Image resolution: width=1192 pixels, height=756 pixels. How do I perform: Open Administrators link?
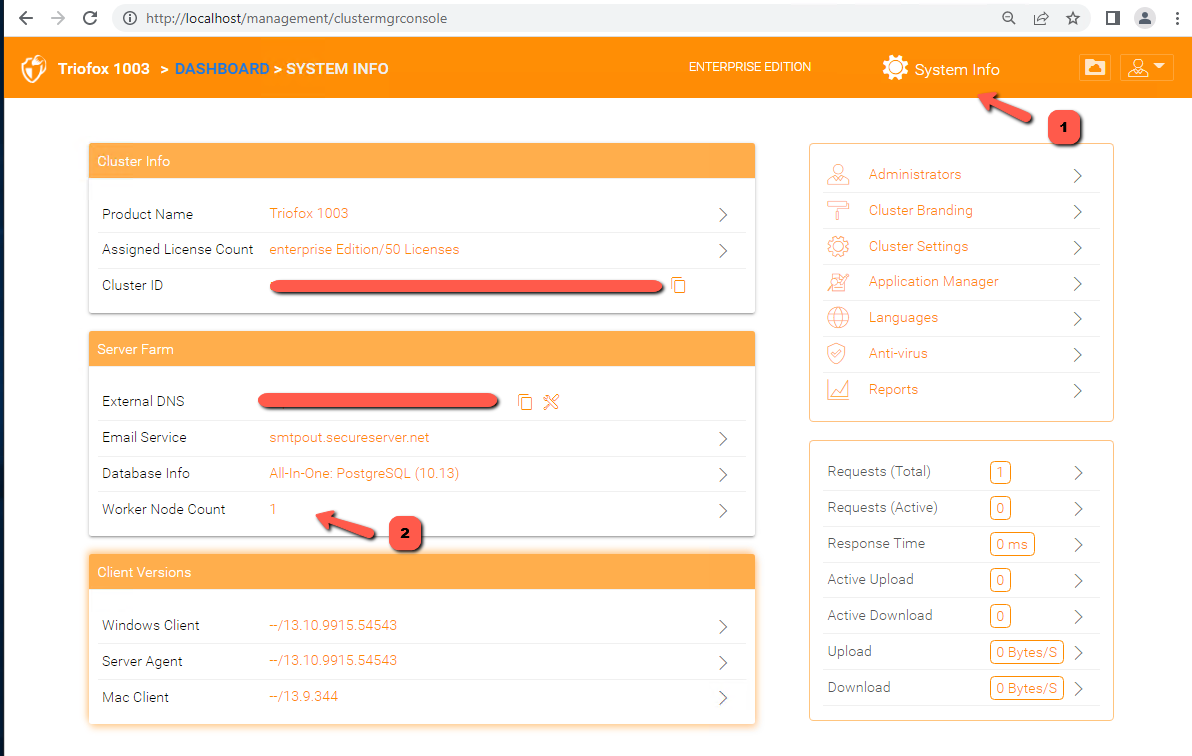pos(915,174)
